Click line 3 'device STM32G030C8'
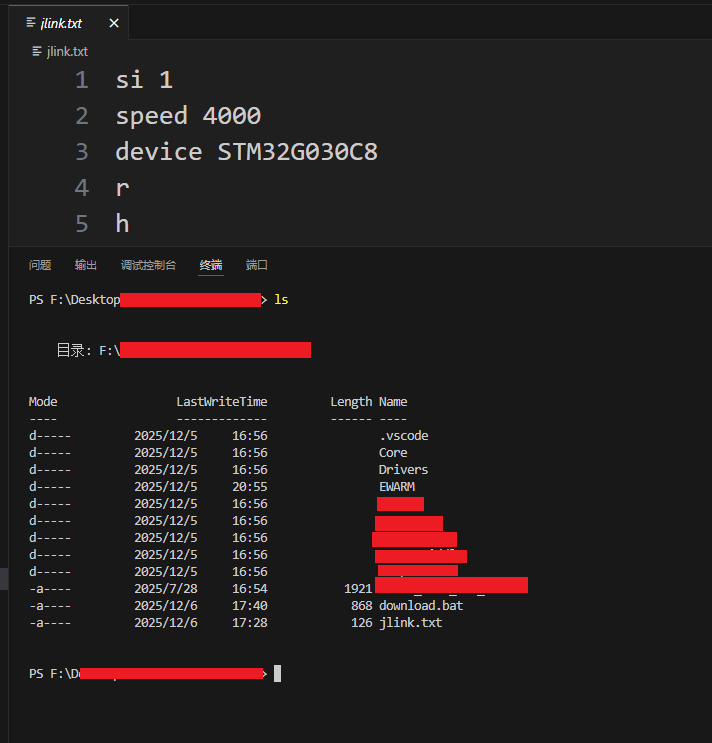Image resolution: width=712 pixels, height=743 pixels. click(247, 152)
